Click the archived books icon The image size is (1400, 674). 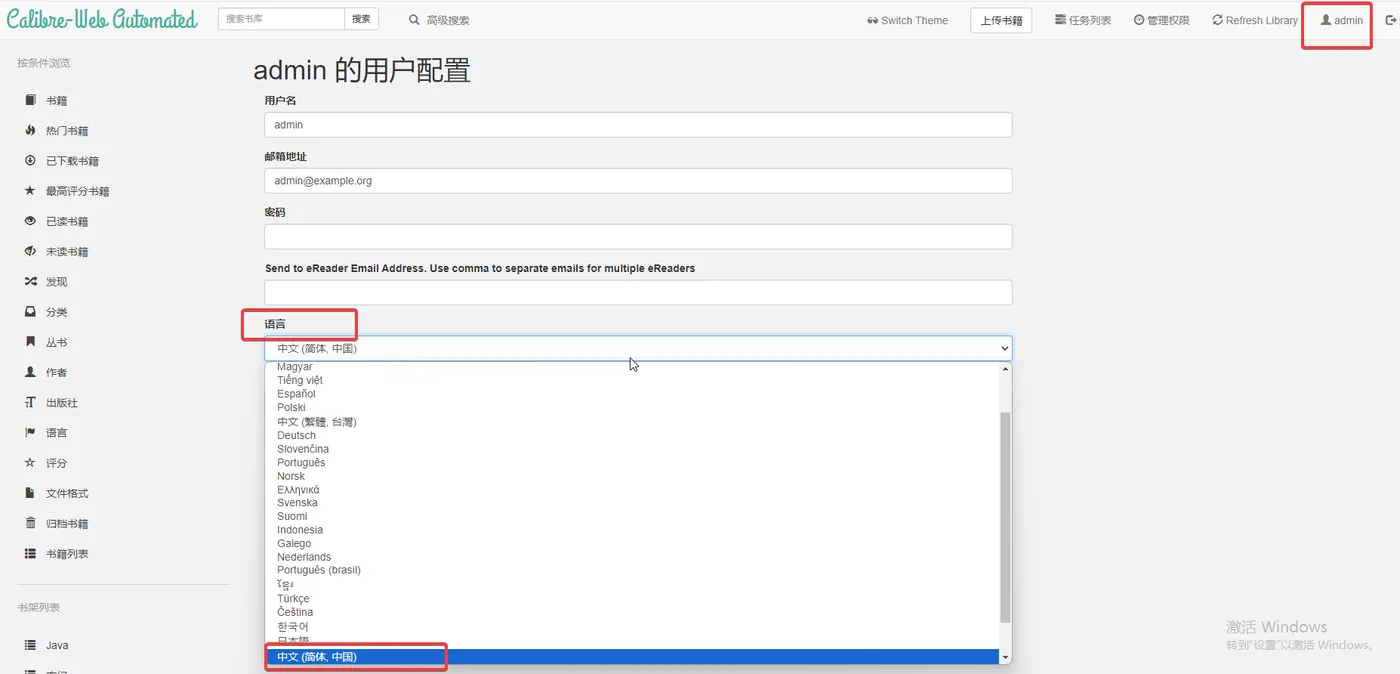coord(30,523)
